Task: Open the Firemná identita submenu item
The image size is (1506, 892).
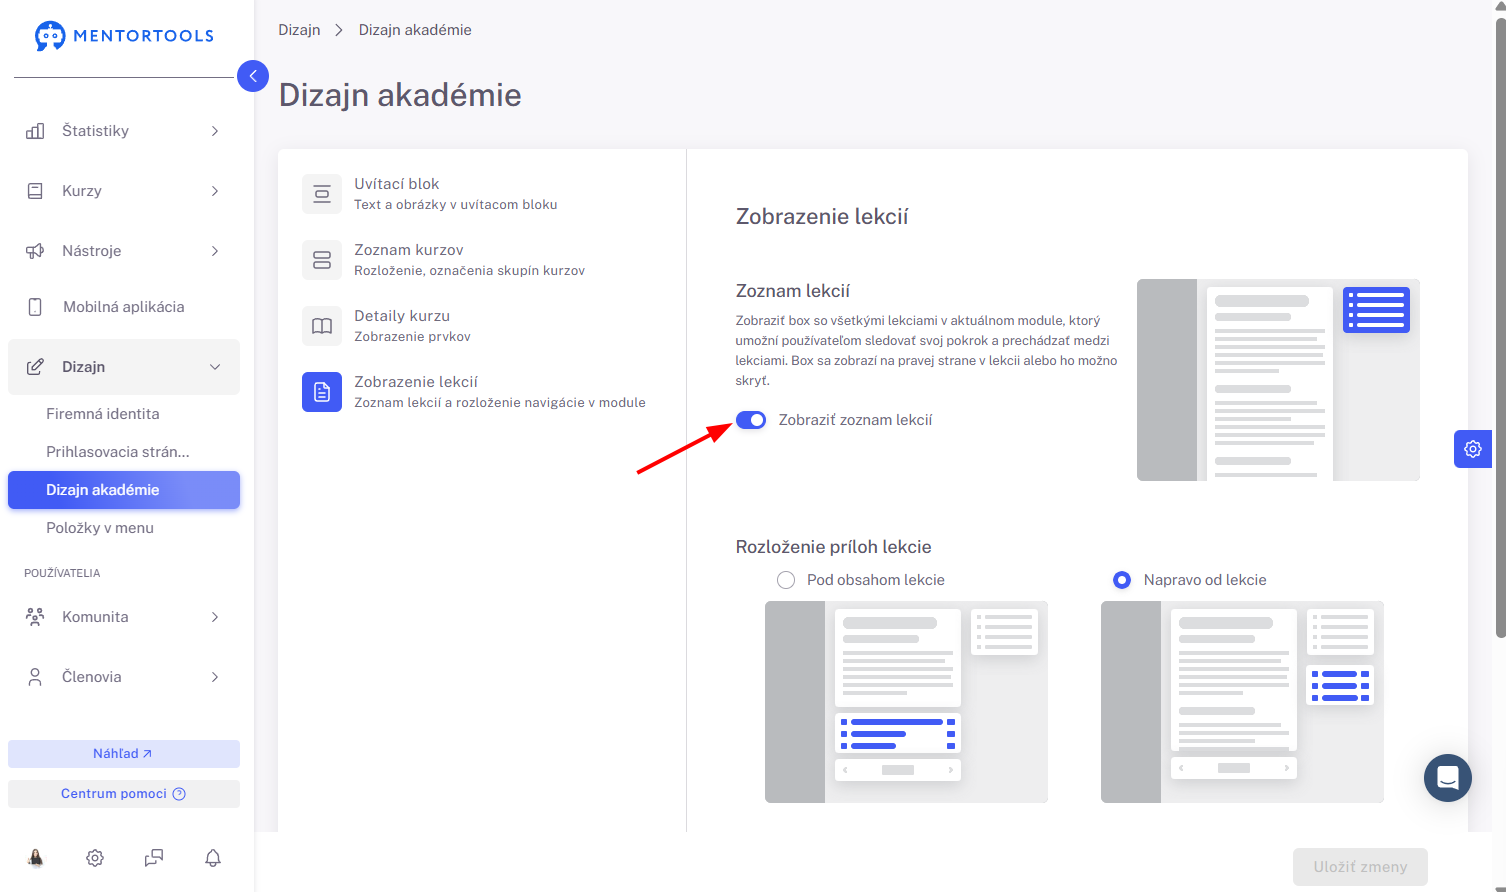Action: point(103,414)
